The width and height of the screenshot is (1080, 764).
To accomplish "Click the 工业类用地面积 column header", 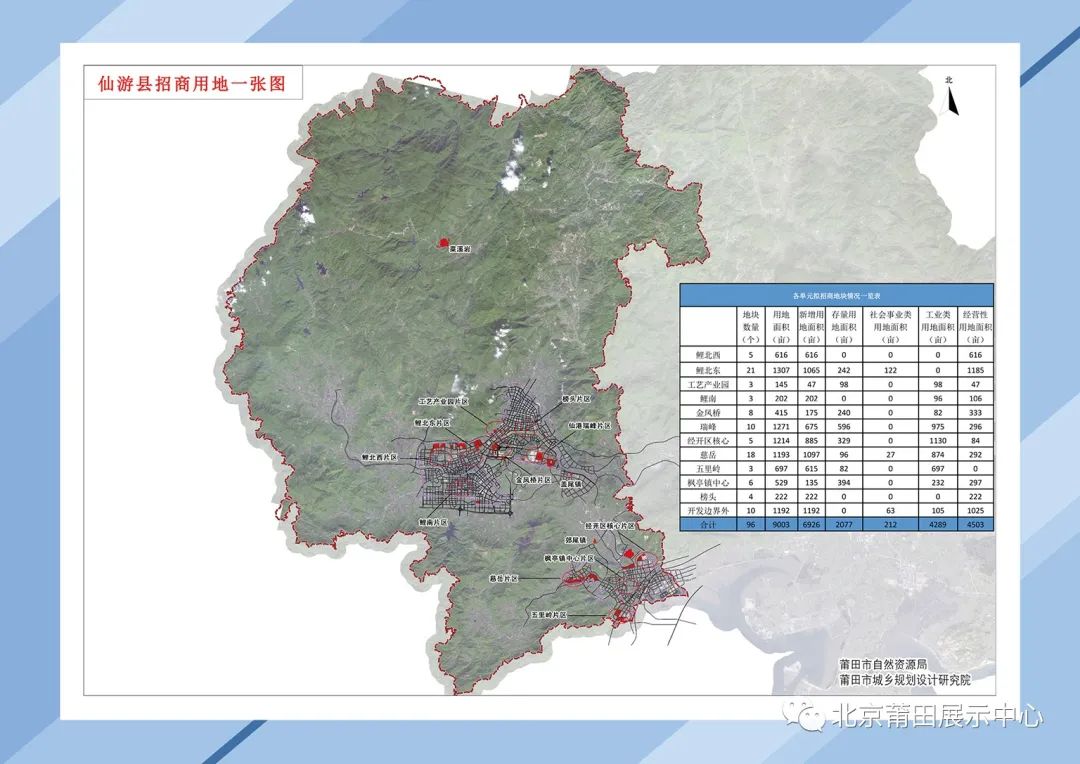I will tap(936, 326).
